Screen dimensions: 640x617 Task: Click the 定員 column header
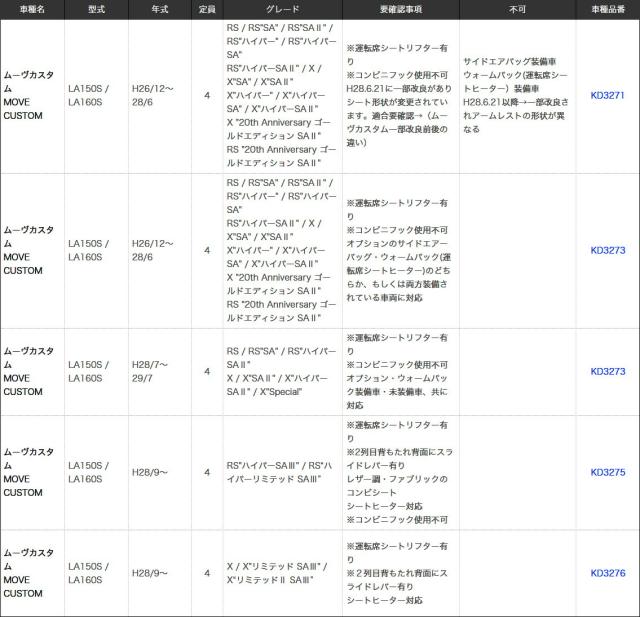point(207,10)
